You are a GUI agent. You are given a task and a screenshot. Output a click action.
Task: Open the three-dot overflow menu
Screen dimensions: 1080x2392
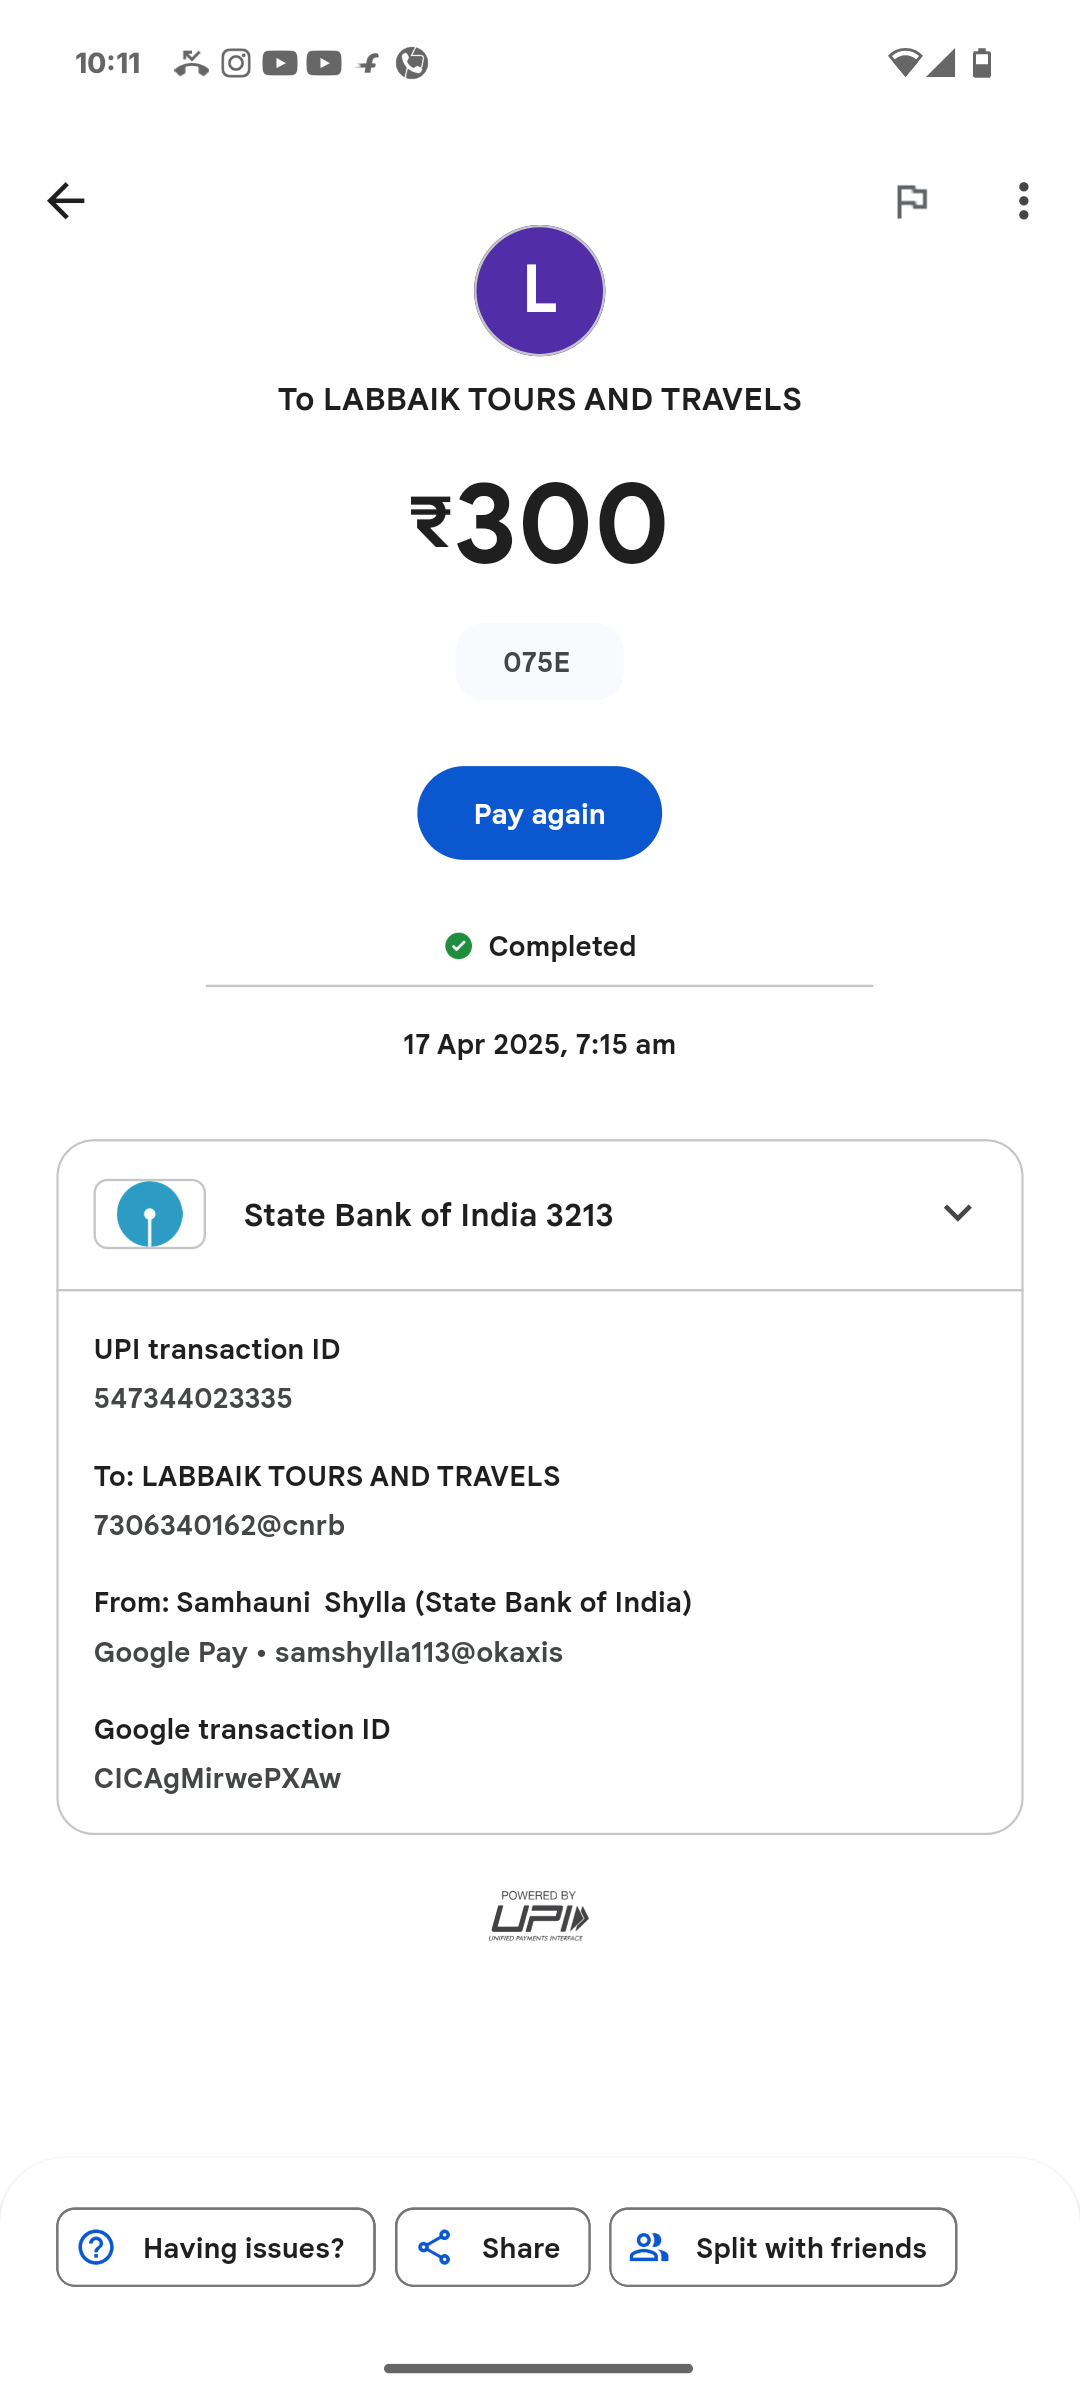[x=1023, y=201]
